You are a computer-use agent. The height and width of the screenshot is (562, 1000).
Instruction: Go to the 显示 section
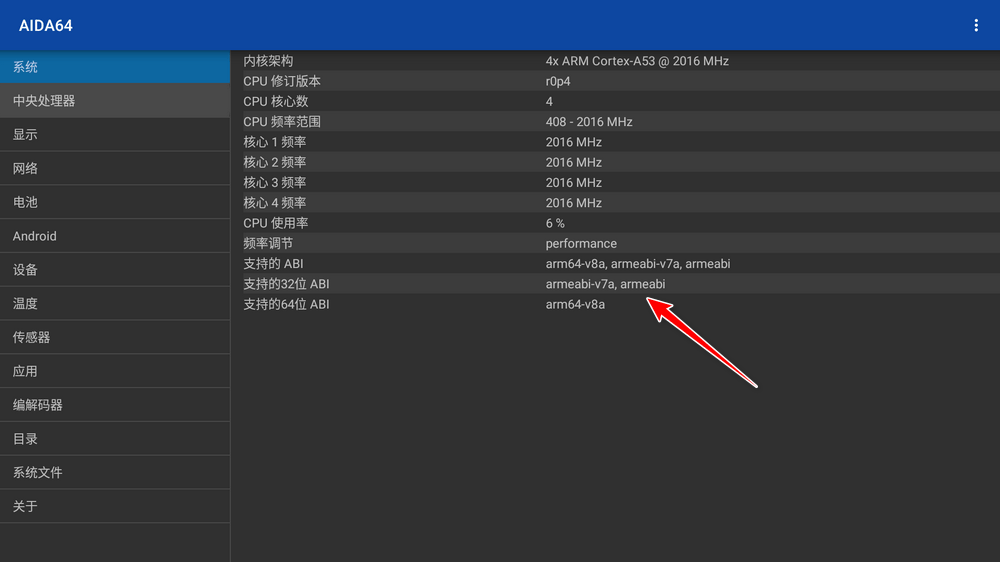(115, 135)
